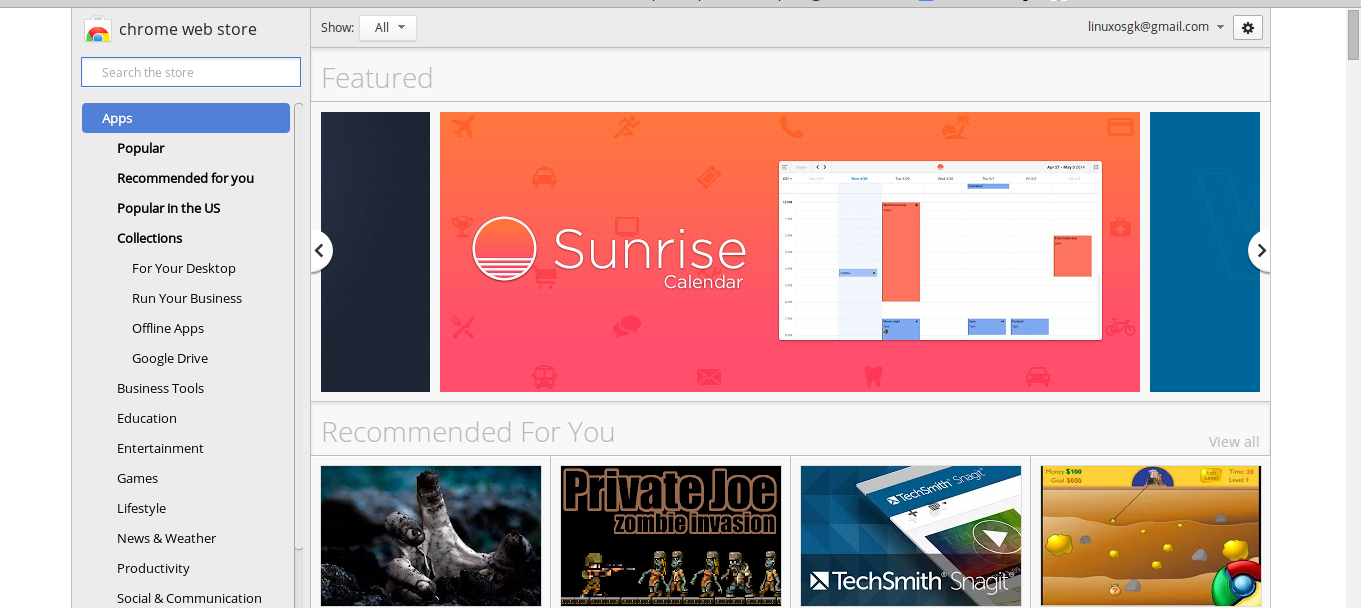Click the dark blue previous featured panel
Viewport: 1361px width, 608px height.
375,252
